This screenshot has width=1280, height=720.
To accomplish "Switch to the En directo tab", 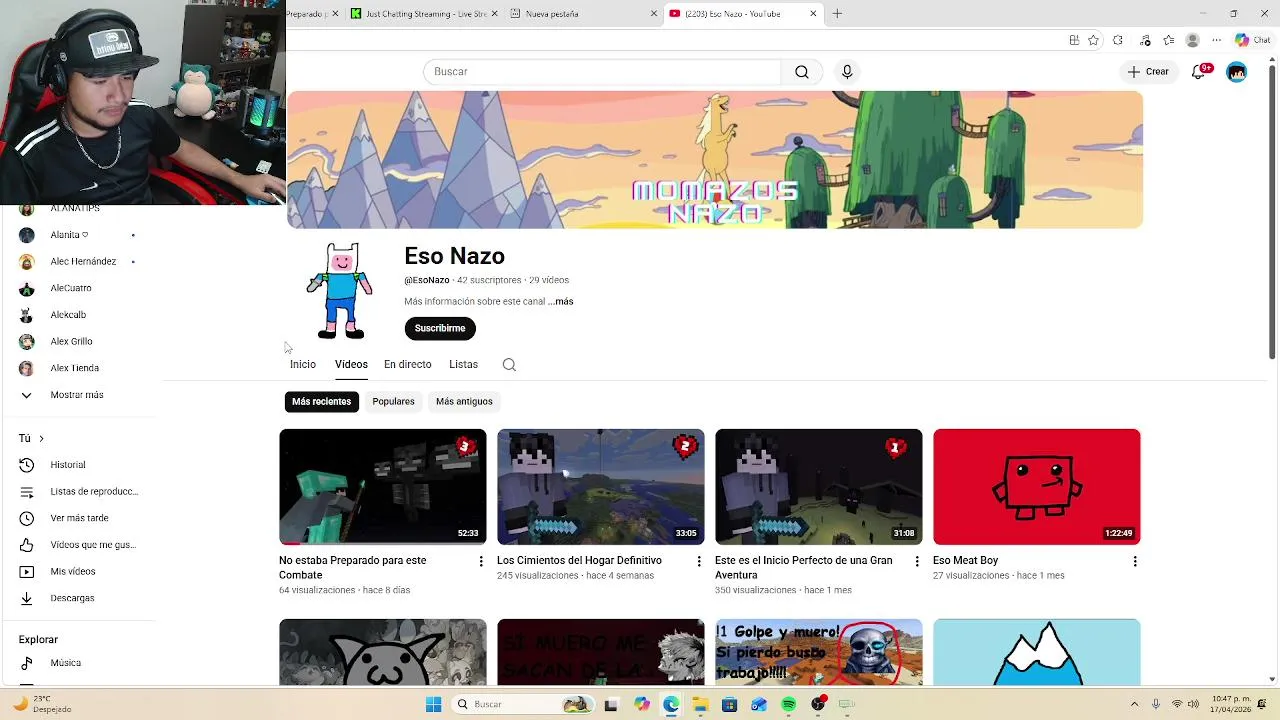I will pyautogui.click(x=408, y=365).
